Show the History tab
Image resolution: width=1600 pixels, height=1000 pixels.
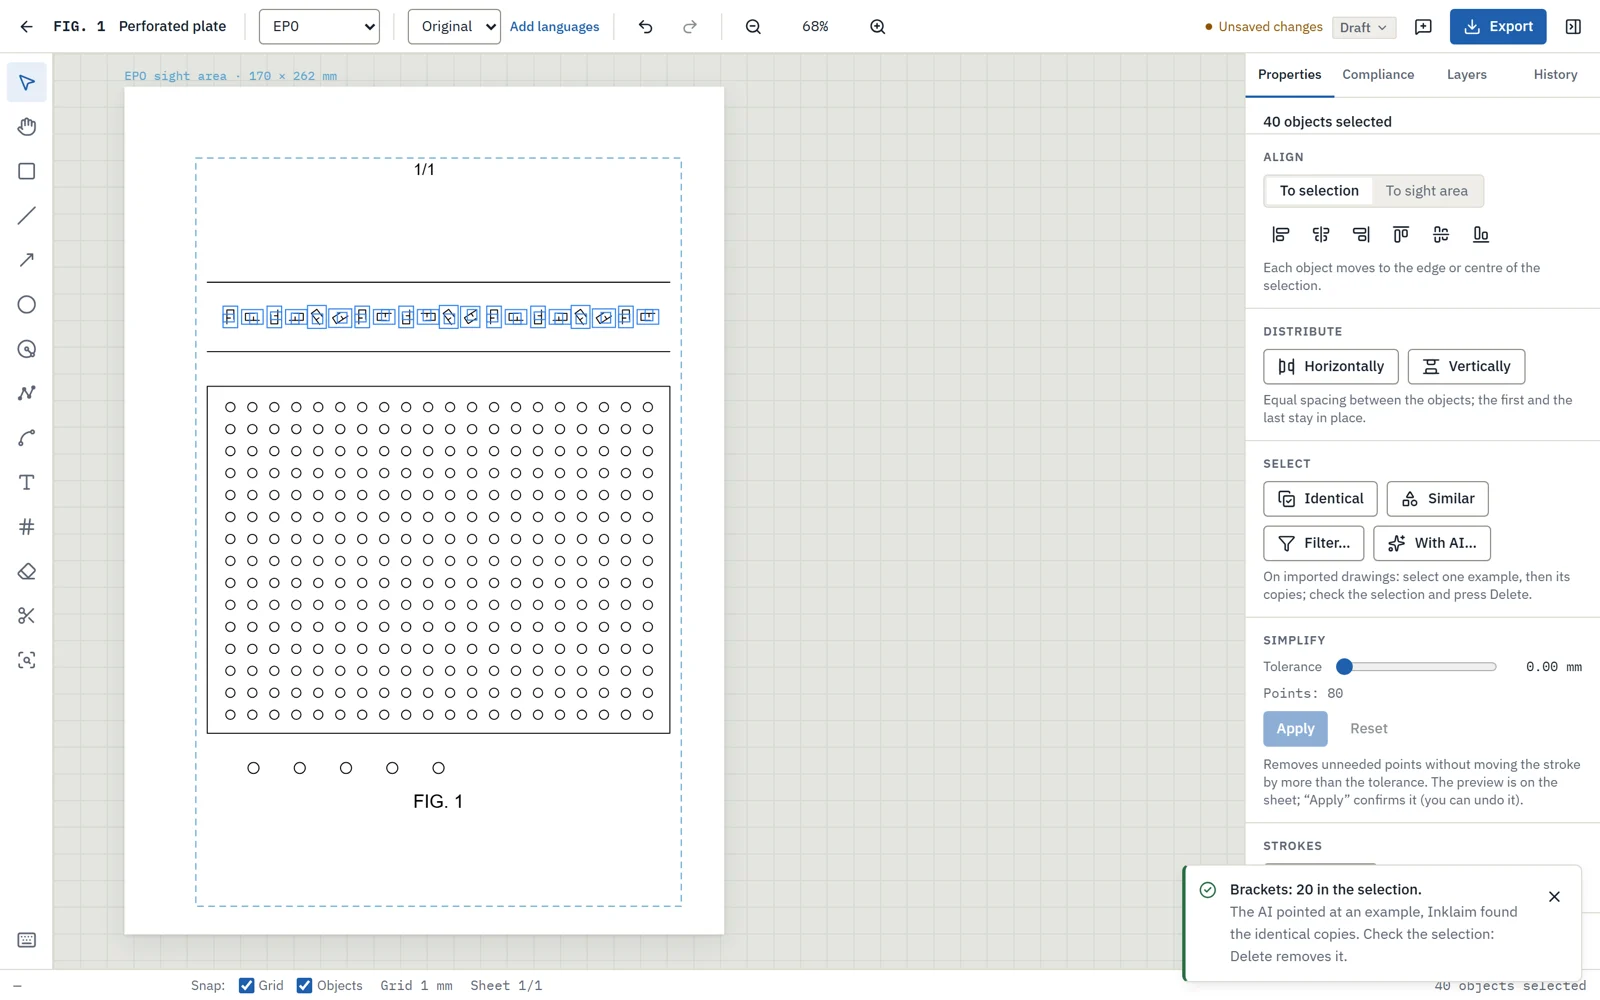[1555, 75]
